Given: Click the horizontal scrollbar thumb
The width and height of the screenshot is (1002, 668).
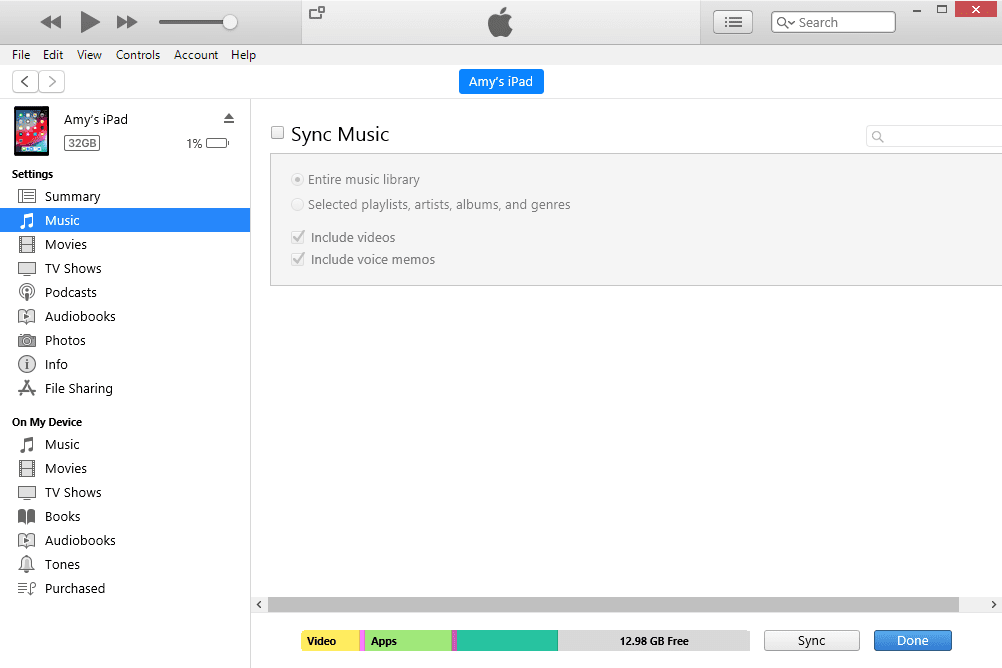Looking at the screenshot, I should (613, 604).
